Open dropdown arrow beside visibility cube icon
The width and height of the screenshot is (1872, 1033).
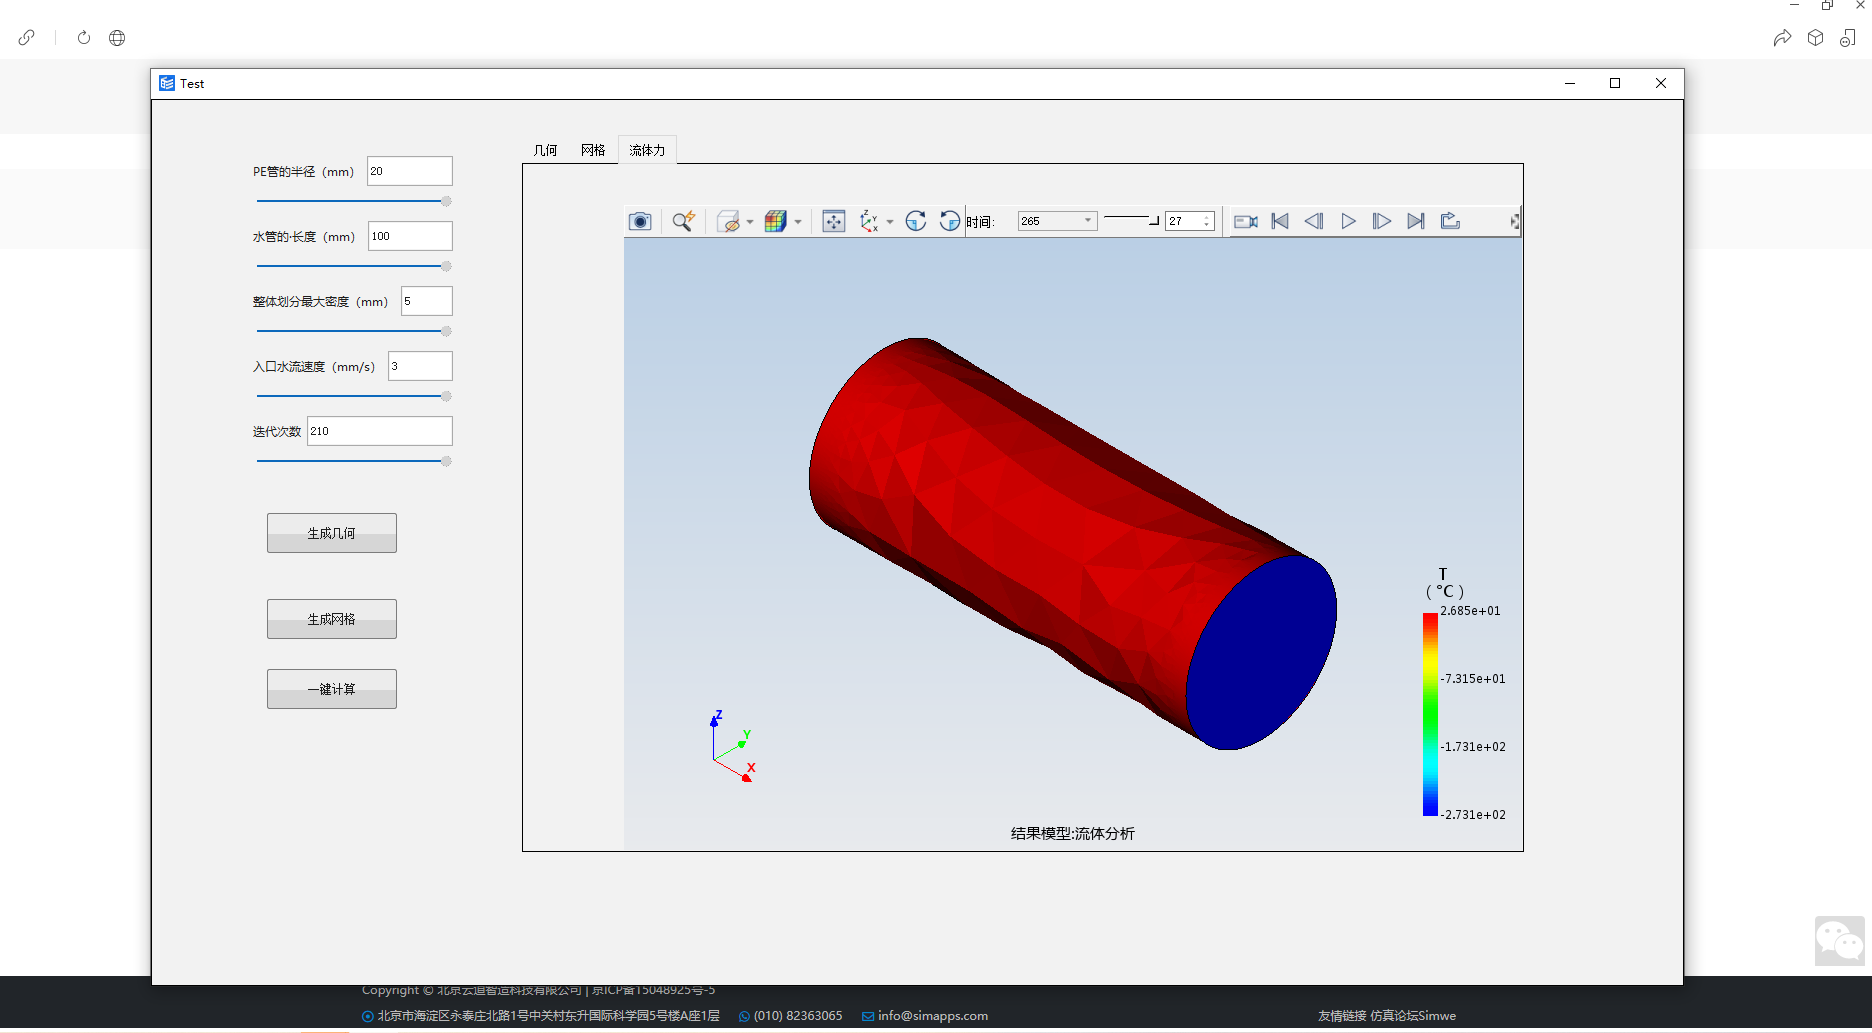click(750, 222)
